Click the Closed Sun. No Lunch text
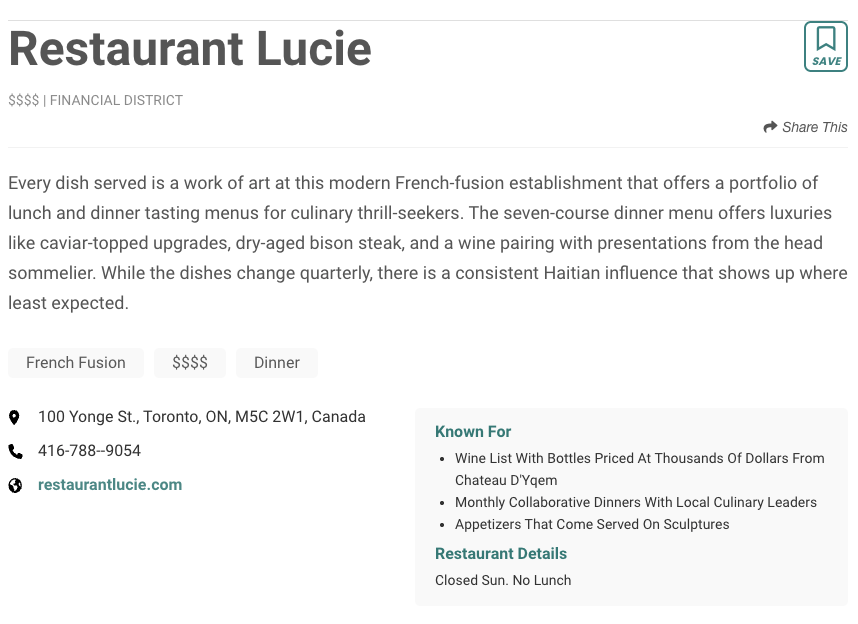Viewport: 858px width, 624px height. coord(503,580)
